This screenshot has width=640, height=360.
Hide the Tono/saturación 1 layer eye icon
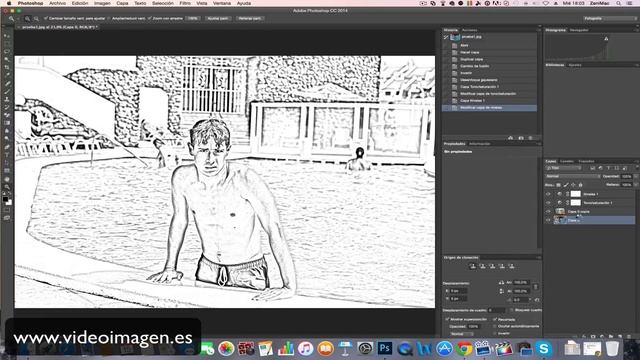point(548,203)
